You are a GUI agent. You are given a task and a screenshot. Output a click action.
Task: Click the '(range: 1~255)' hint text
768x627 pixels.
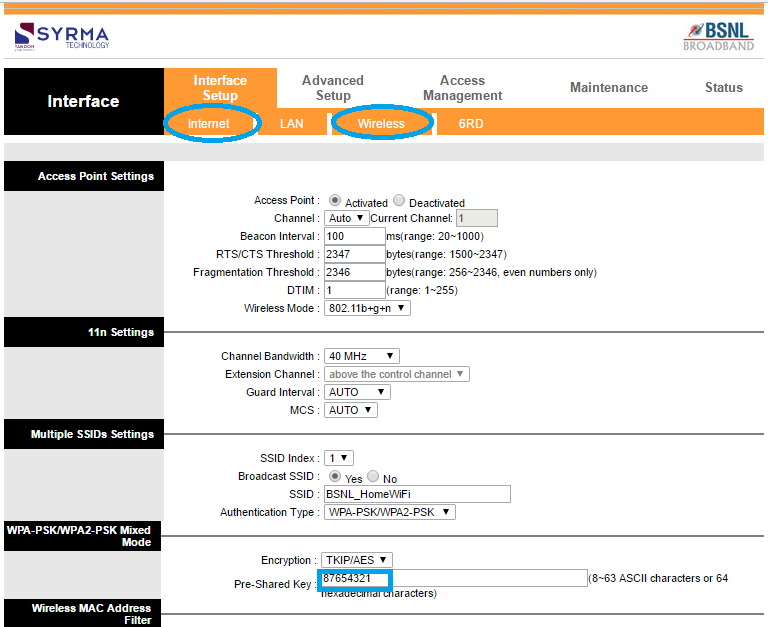pyautogui.click(x=422, y=290)
